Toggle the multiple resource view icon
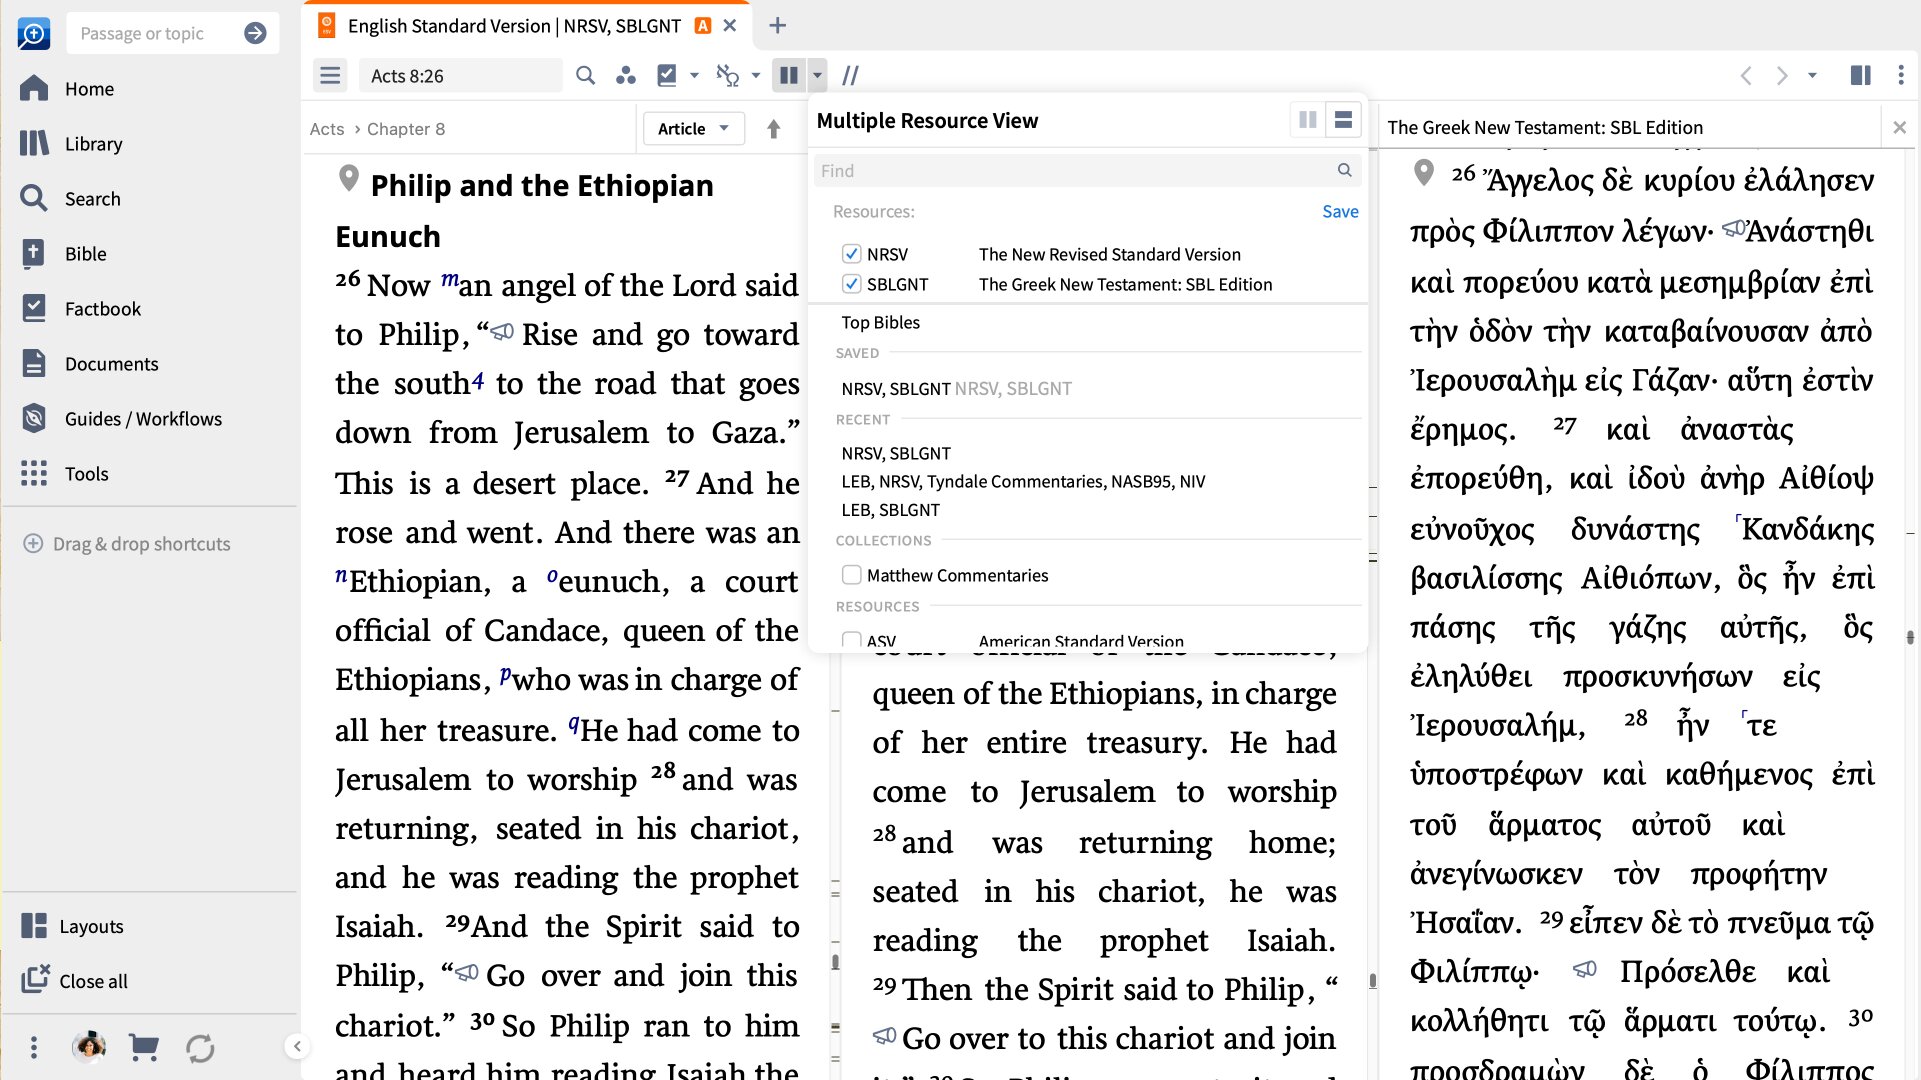Screen dimensions: 1921x1080 pos(789,75)
